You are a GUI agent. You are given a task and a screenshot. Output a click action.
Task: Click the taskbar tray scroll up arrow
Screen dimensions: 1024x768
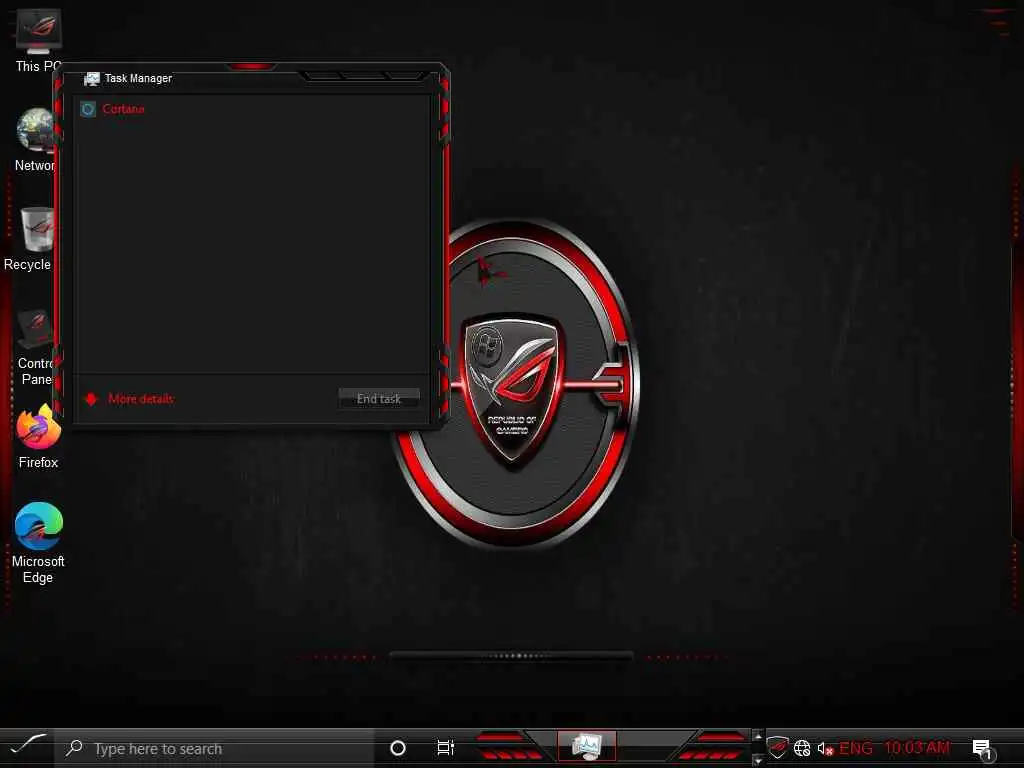[758, 737]
